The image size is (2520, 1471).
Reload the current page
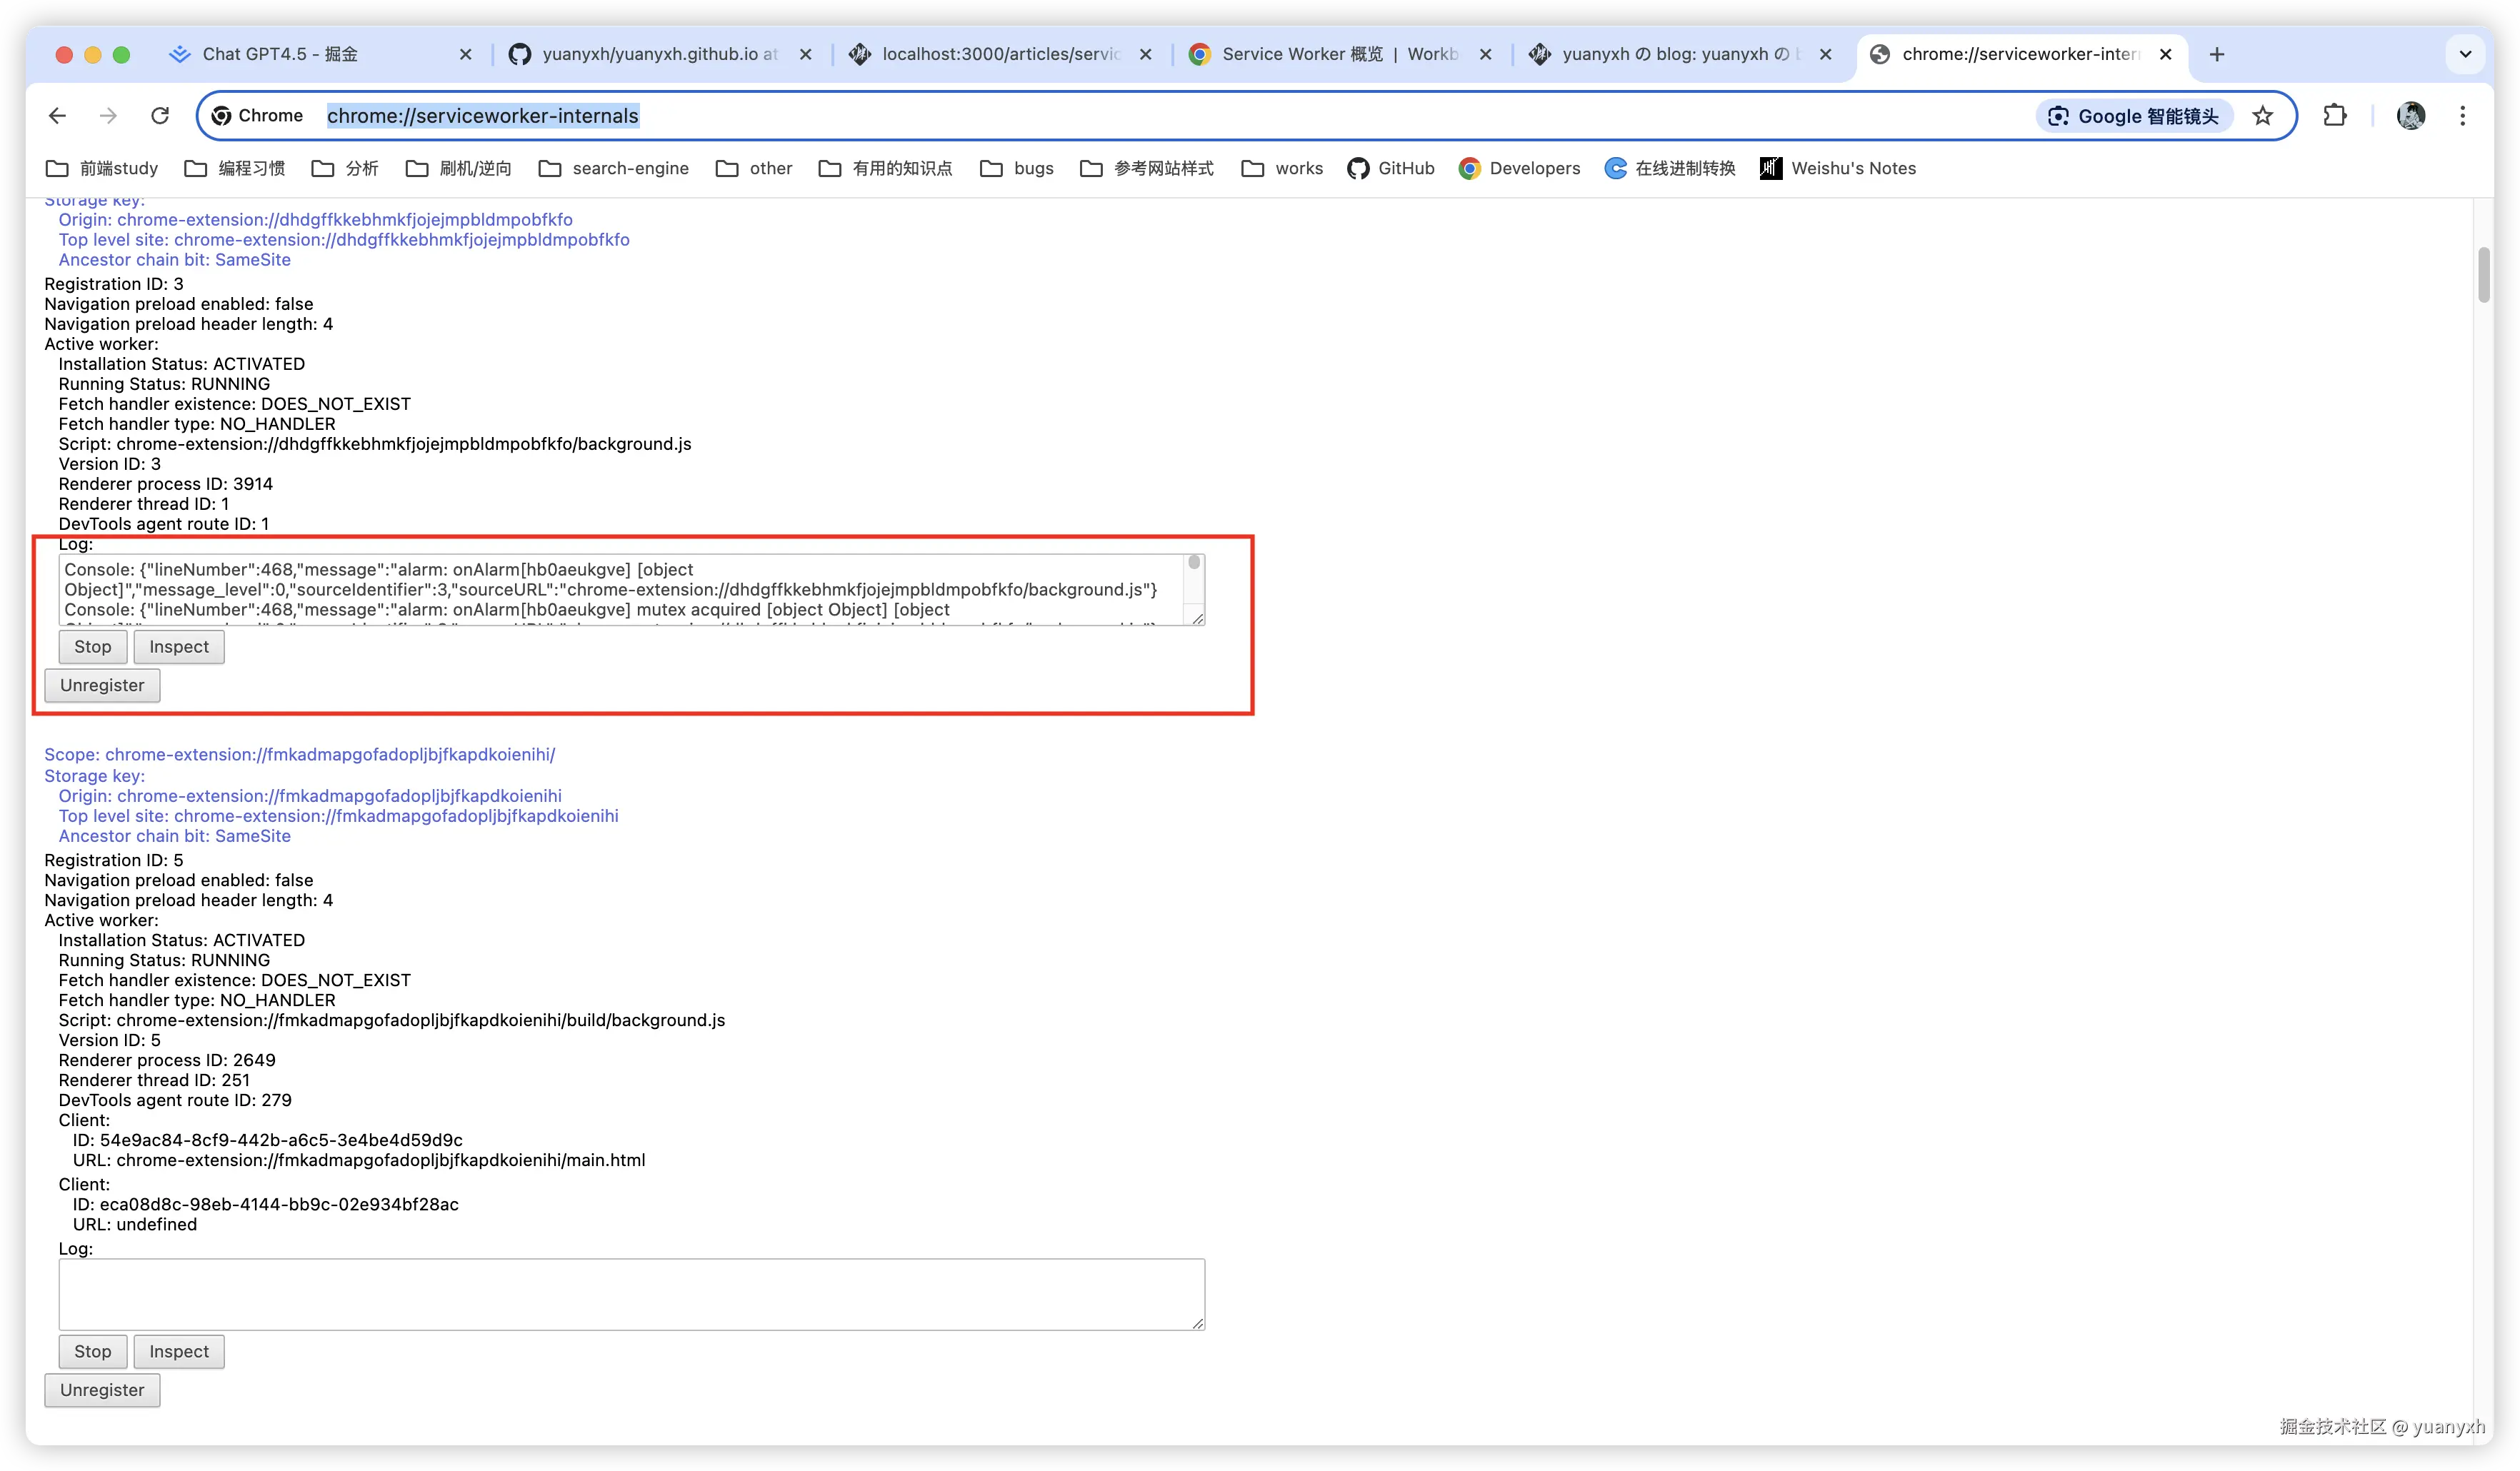[160, 116]
